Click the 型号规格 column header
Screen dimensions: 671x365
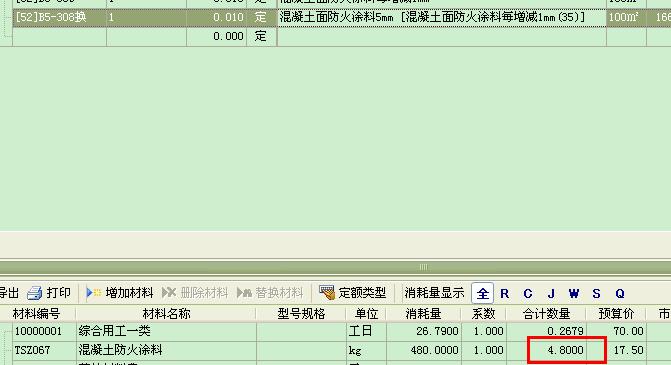coord(301,314)
